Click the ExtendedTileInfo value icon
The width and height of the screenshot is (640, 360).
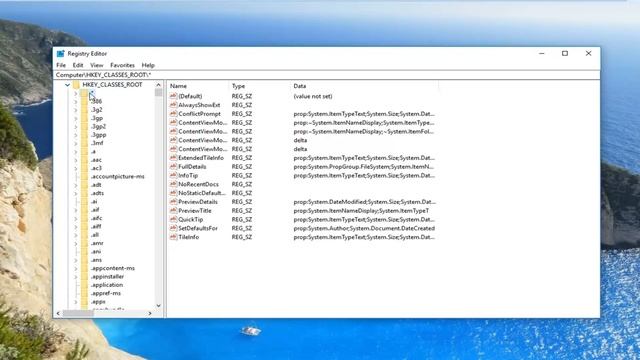[173, 158]
